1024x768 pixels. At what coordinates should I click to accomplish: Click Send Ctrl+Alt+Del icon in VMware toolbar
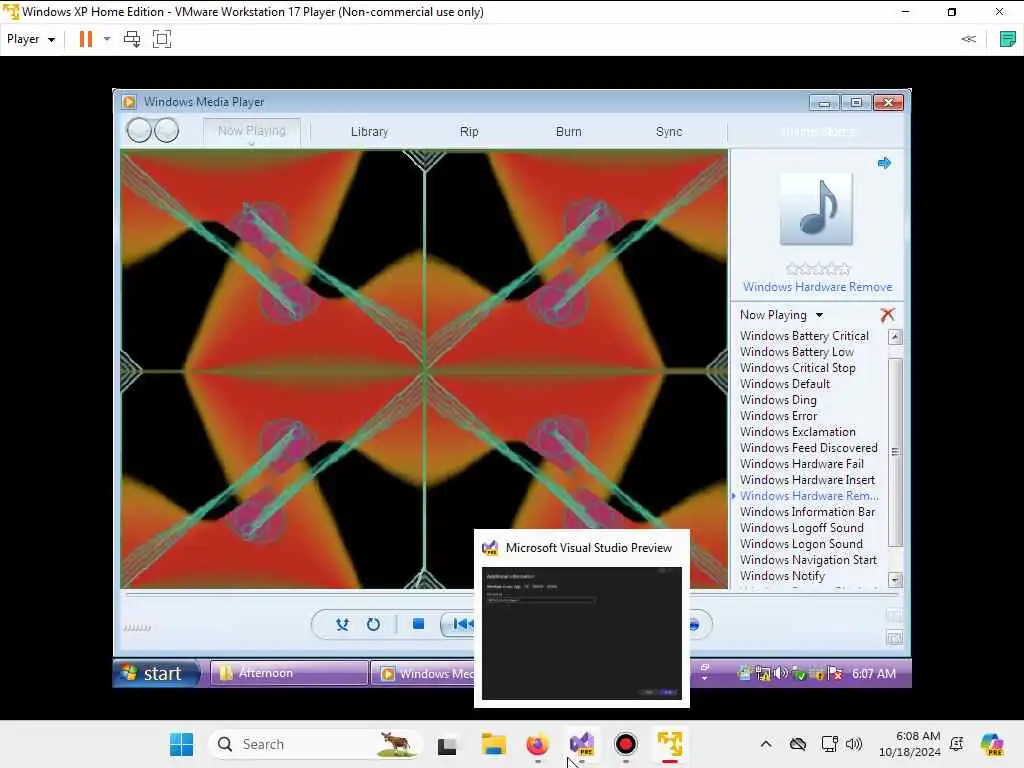click(132, 39)
